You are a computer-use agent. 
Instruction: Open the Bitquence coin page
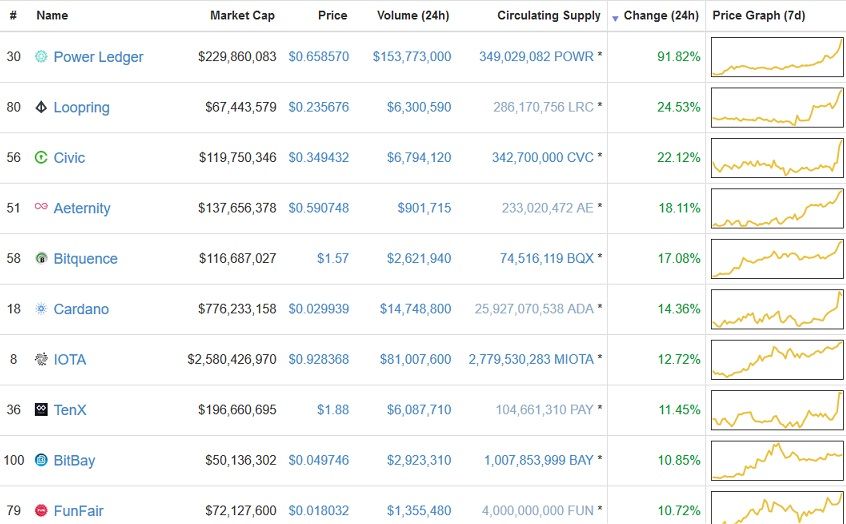85,258
